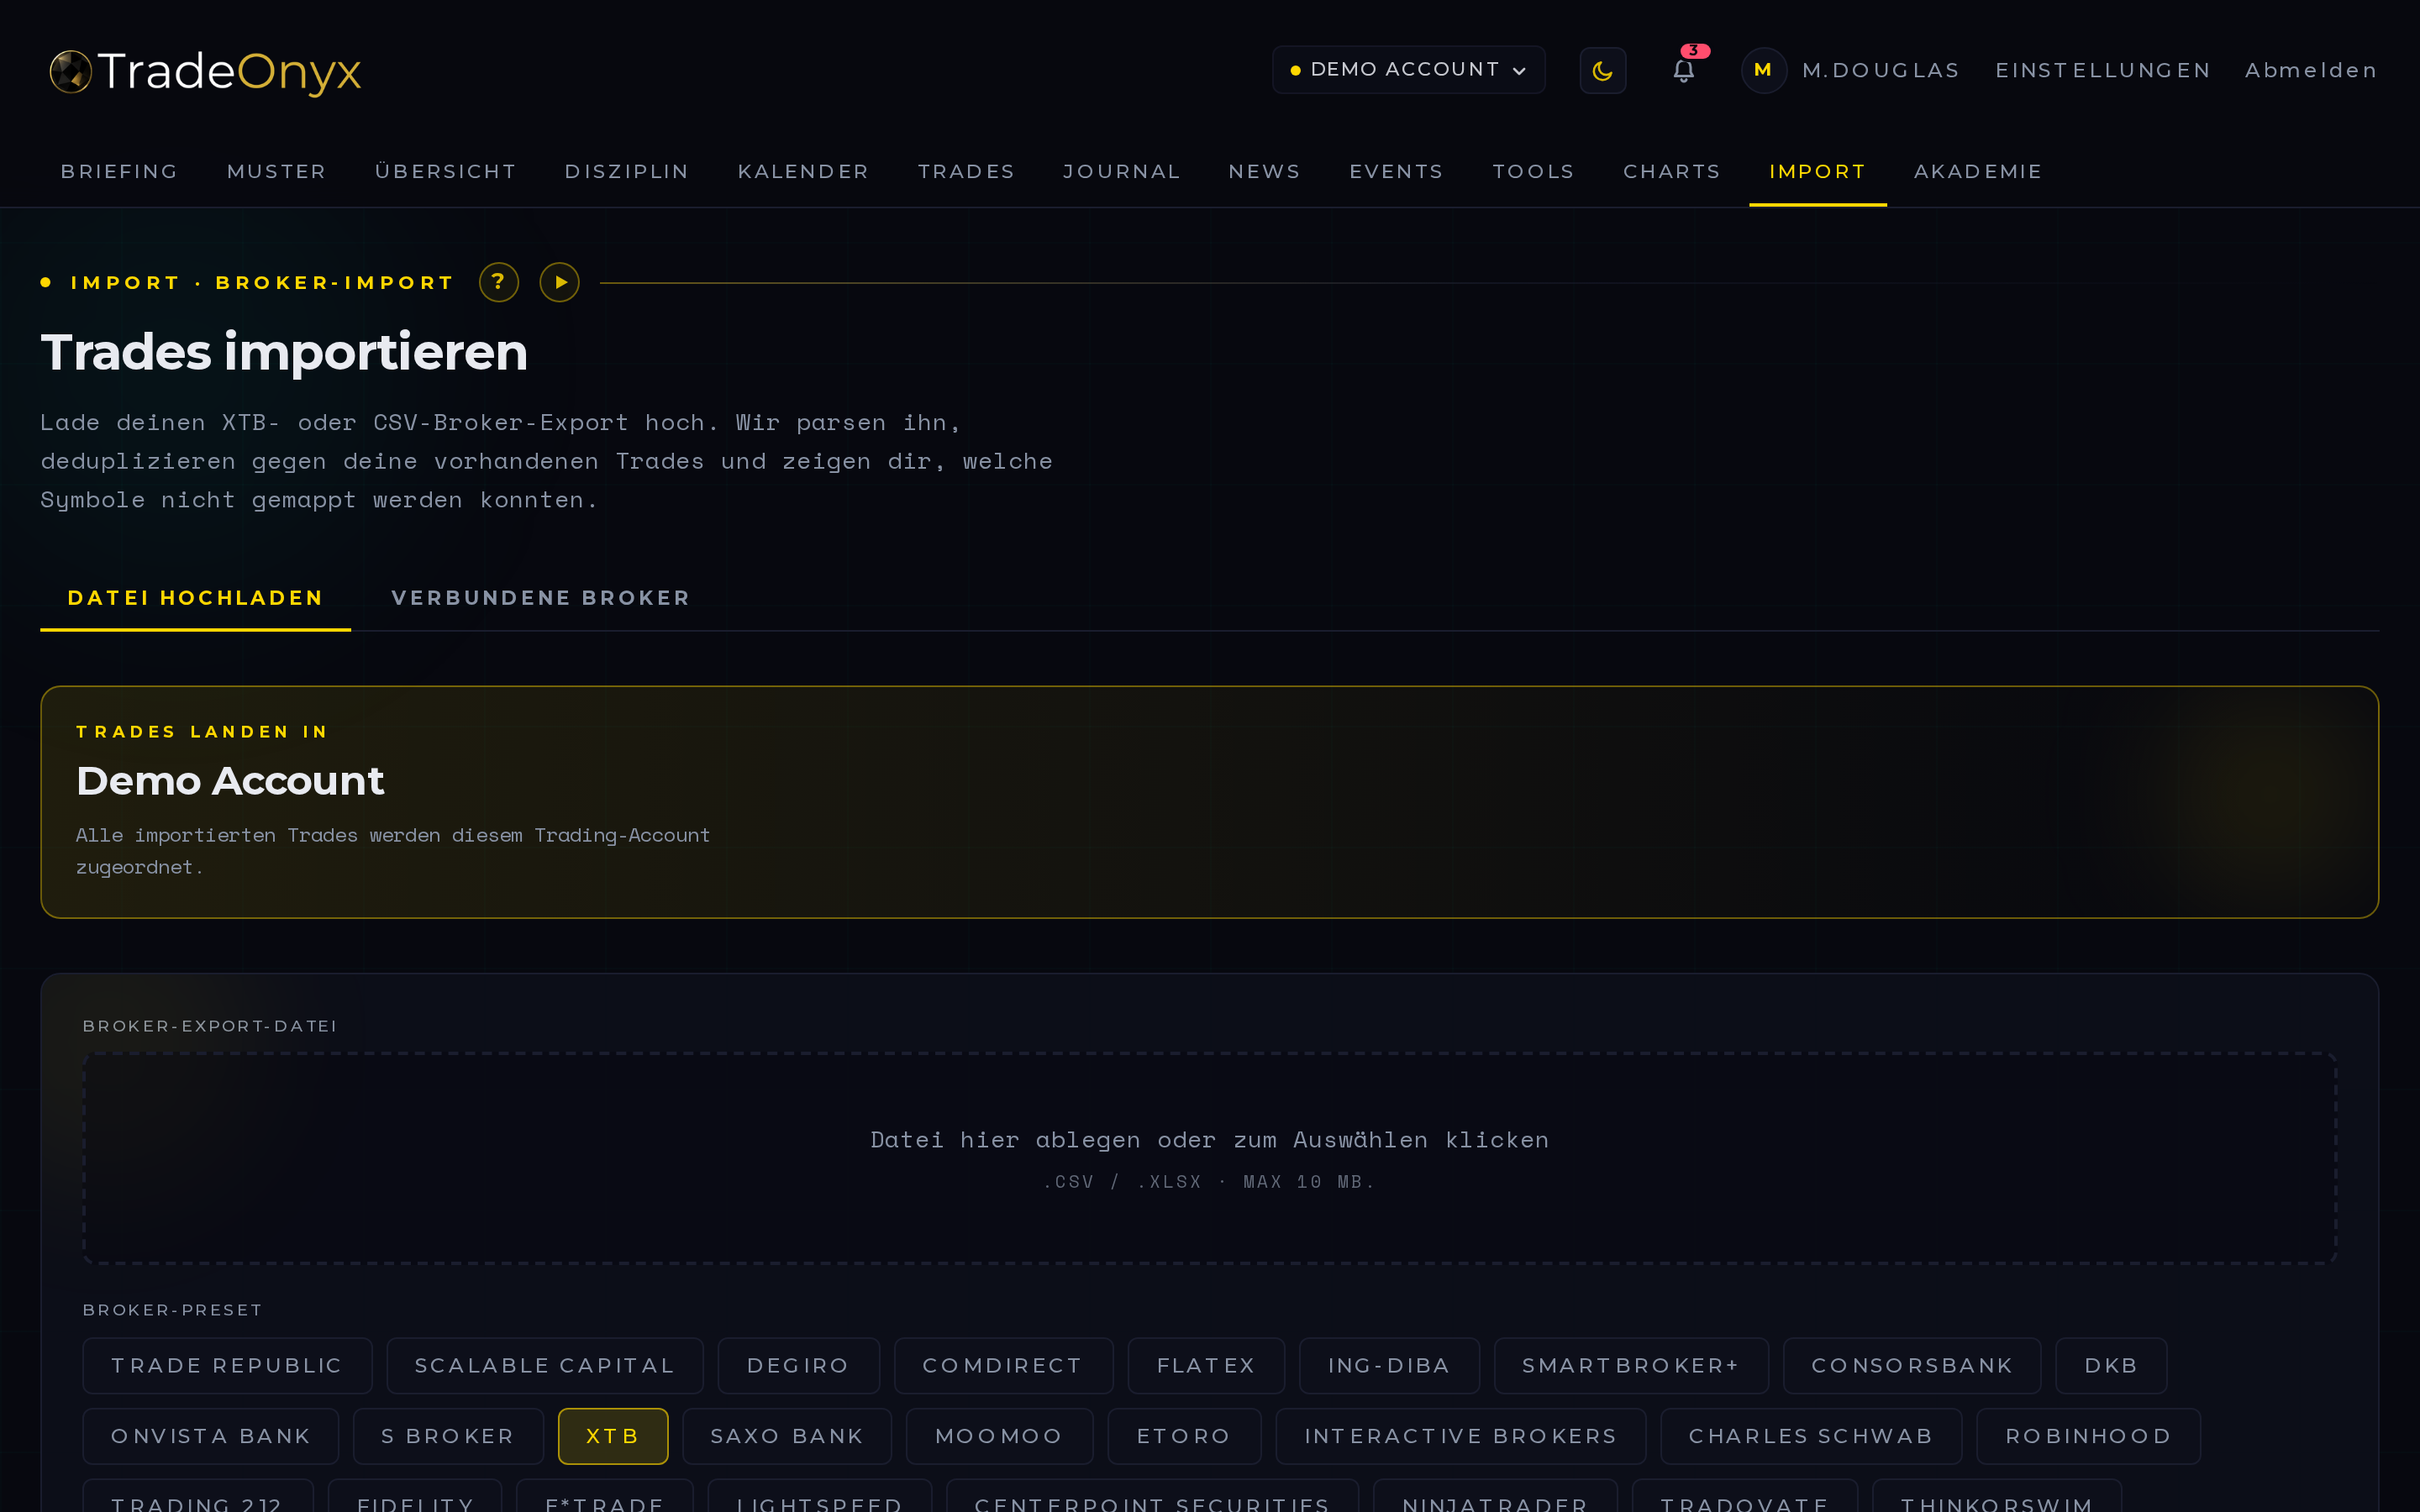
Task: Choose Consorsbank preset
Action: pyautogui.click(x=1912, y=1366)
